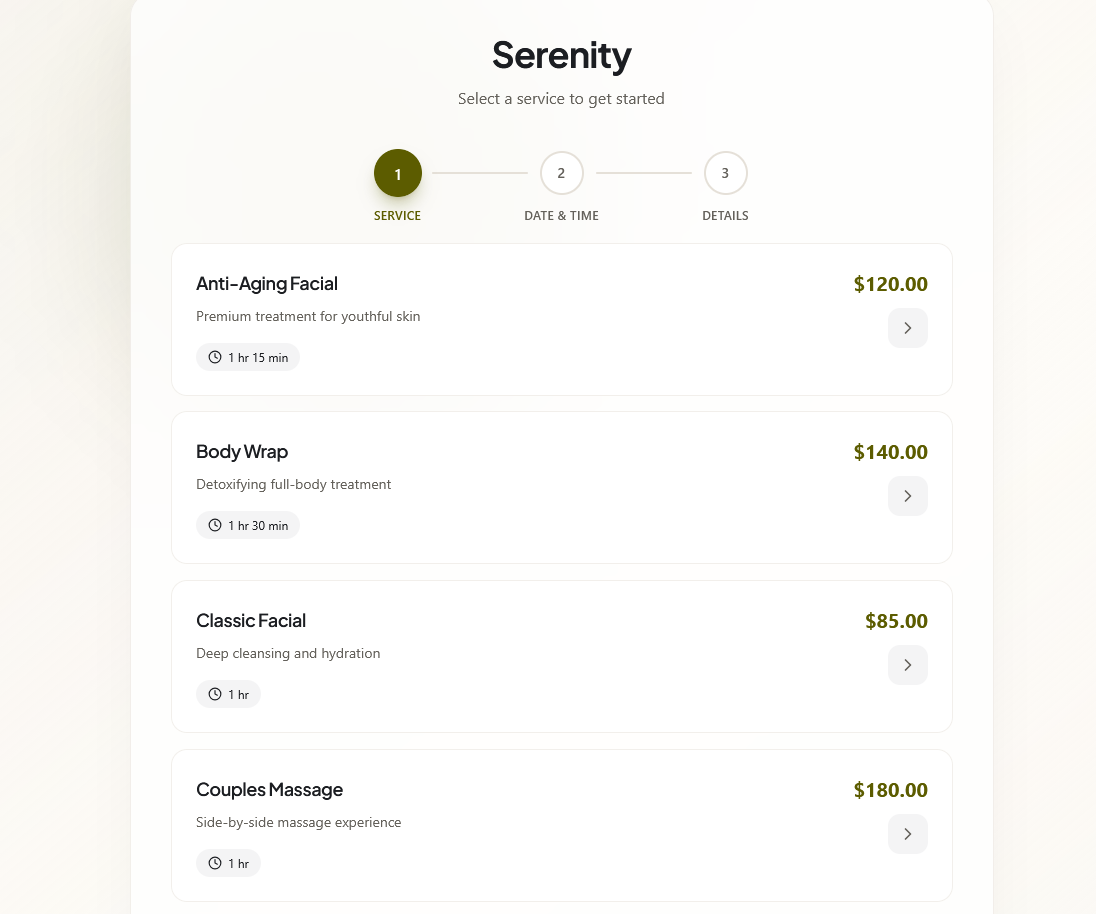Jump to step 2 Date & Time circle
The width and height of the screenshot is (1096, 914).
[561, 173]
